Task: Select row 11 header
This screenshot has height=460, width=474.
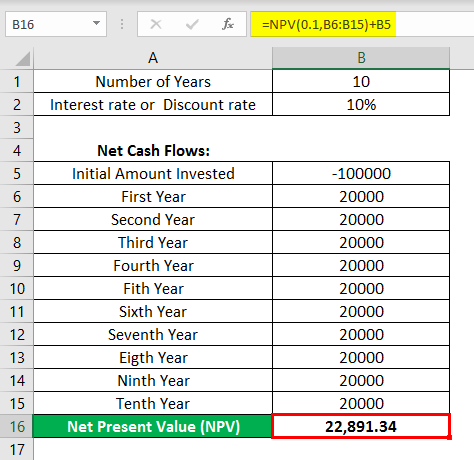Action: click(17, 311)
